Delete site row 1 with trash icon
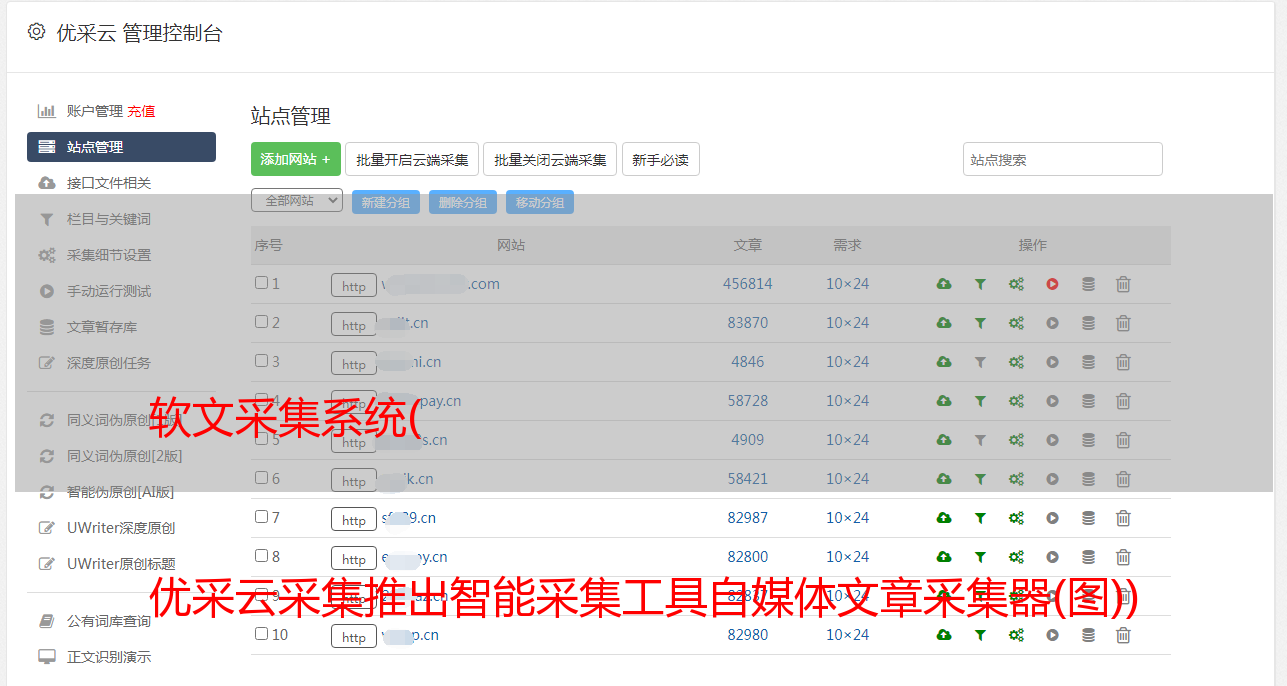The width and height of the screenshot is (1287, 686). click(1123, 284)
